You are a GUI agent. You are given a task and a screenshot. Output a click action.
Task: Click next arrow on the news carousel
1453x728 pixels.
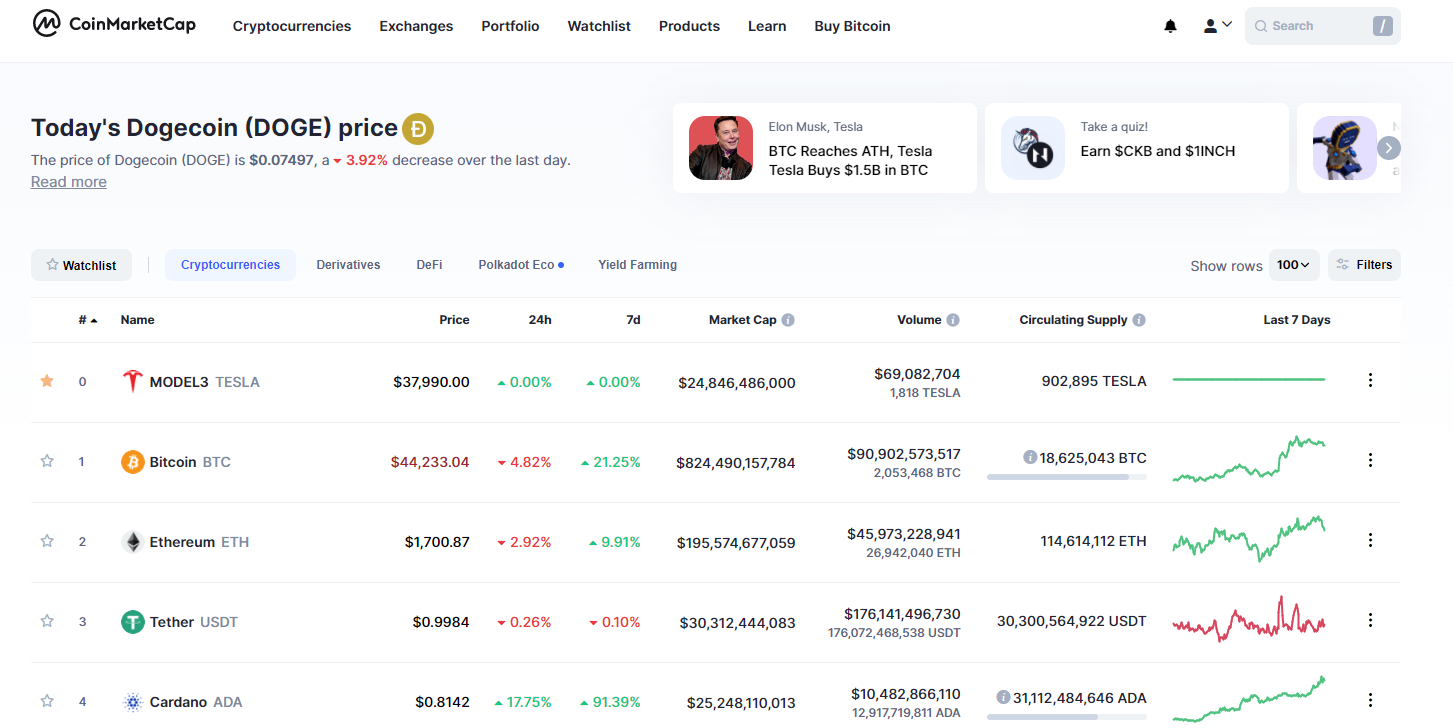[1388, 148]
